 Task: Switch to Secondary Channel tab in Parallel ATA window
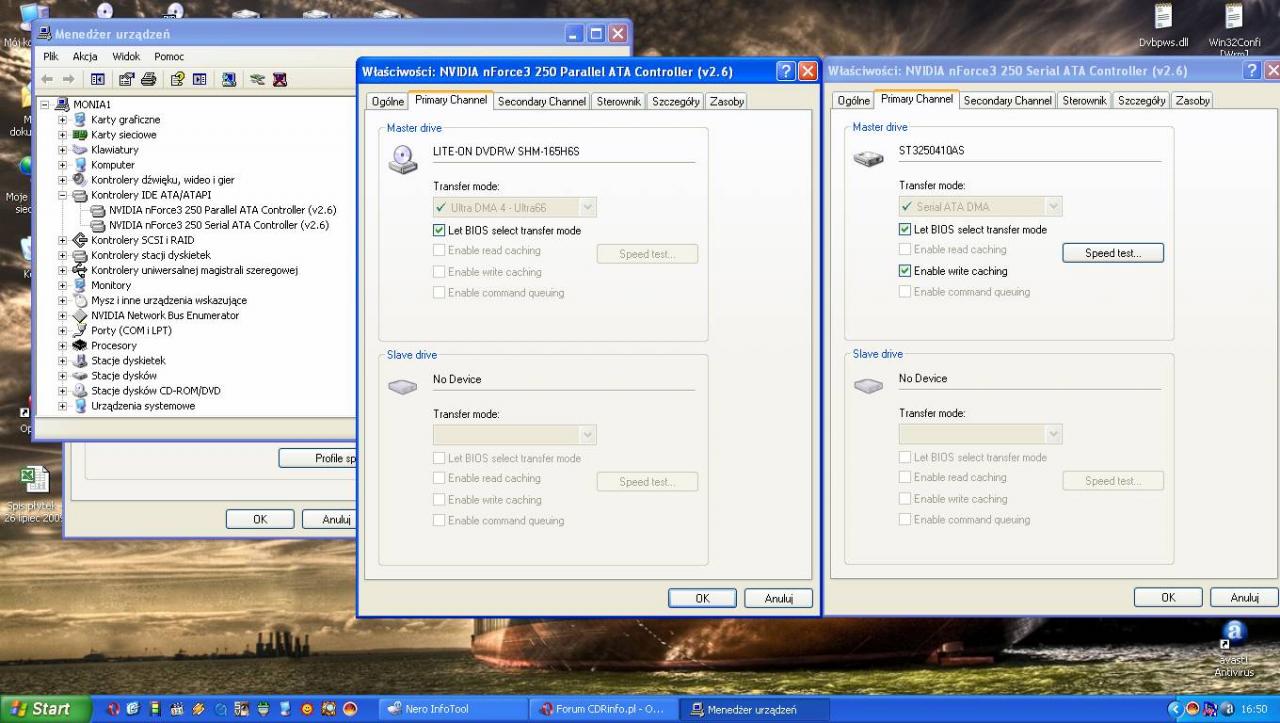[x=542, y=101]
